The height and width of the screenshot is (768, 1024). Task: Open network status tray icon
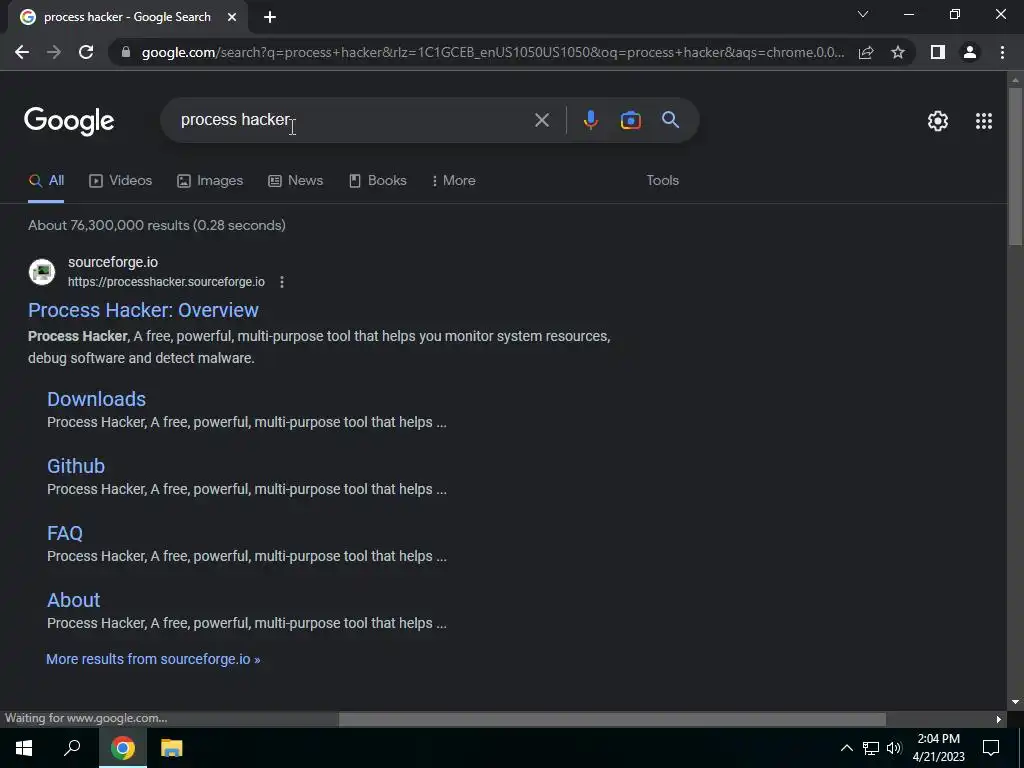coord(871,748)
